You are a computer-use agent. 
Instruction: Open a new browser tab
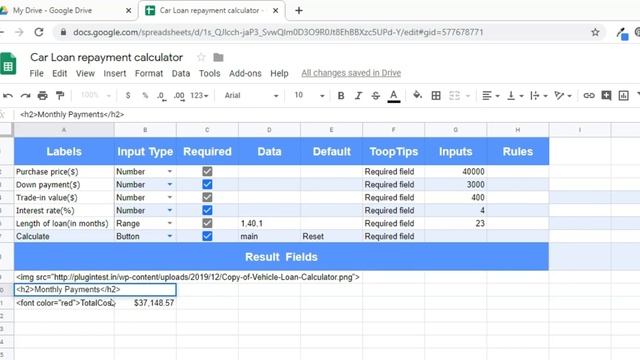coord(299,11)
